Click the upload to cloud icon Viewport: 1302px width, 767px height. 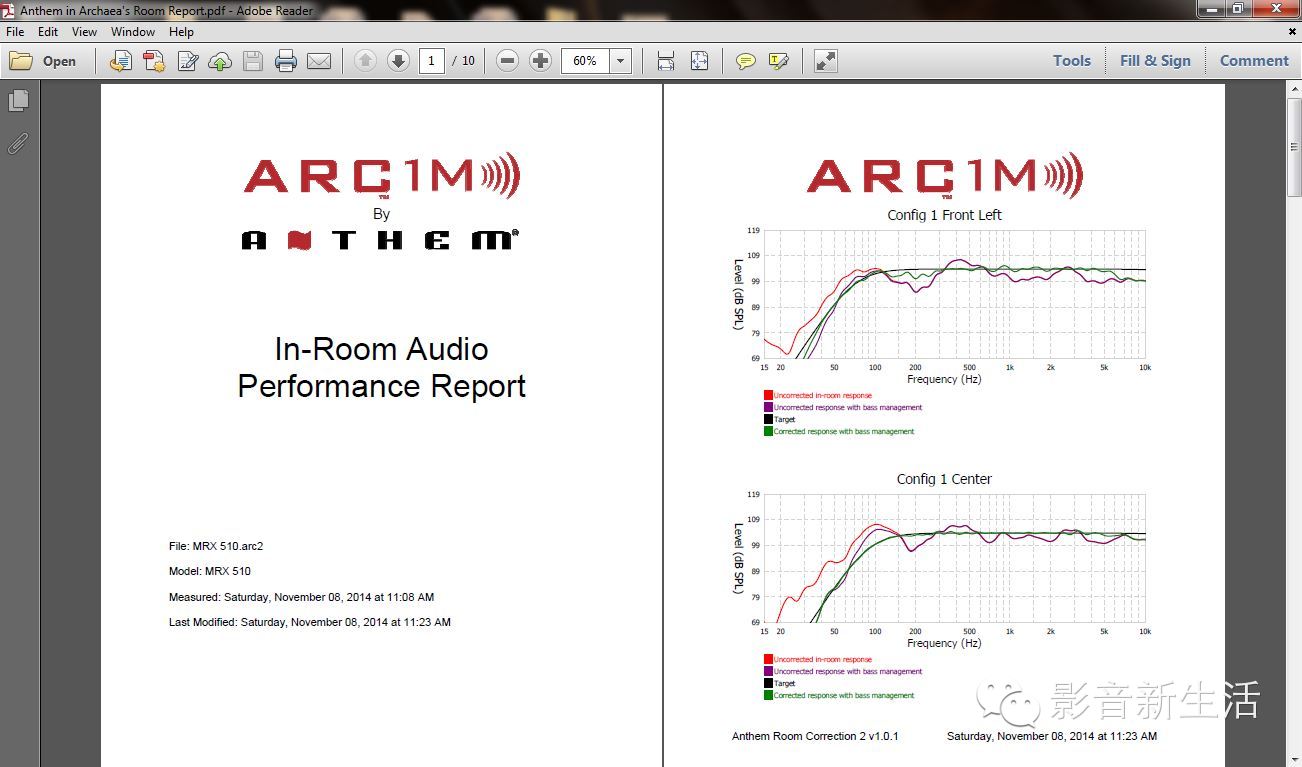click(x=220, y=61)
